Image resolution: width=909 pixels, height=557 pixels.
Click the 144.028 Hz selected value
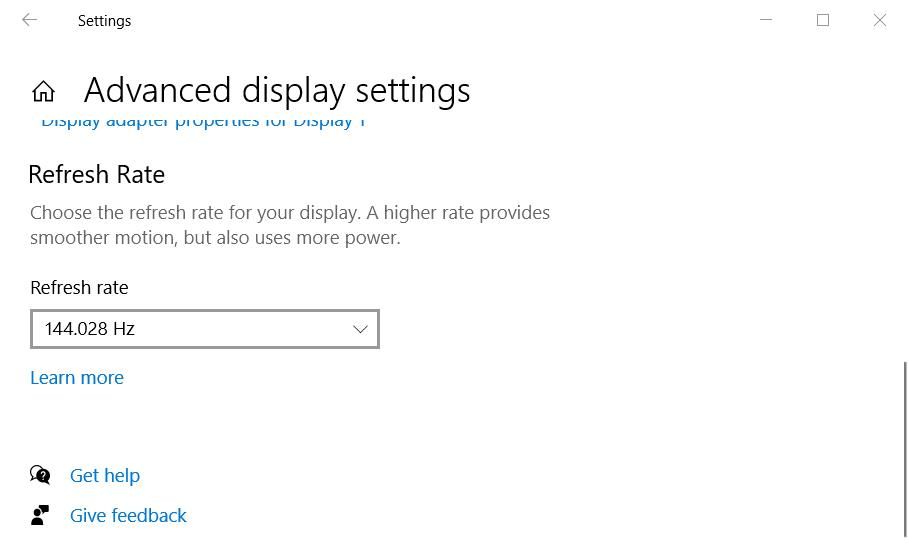pos(90,329)
